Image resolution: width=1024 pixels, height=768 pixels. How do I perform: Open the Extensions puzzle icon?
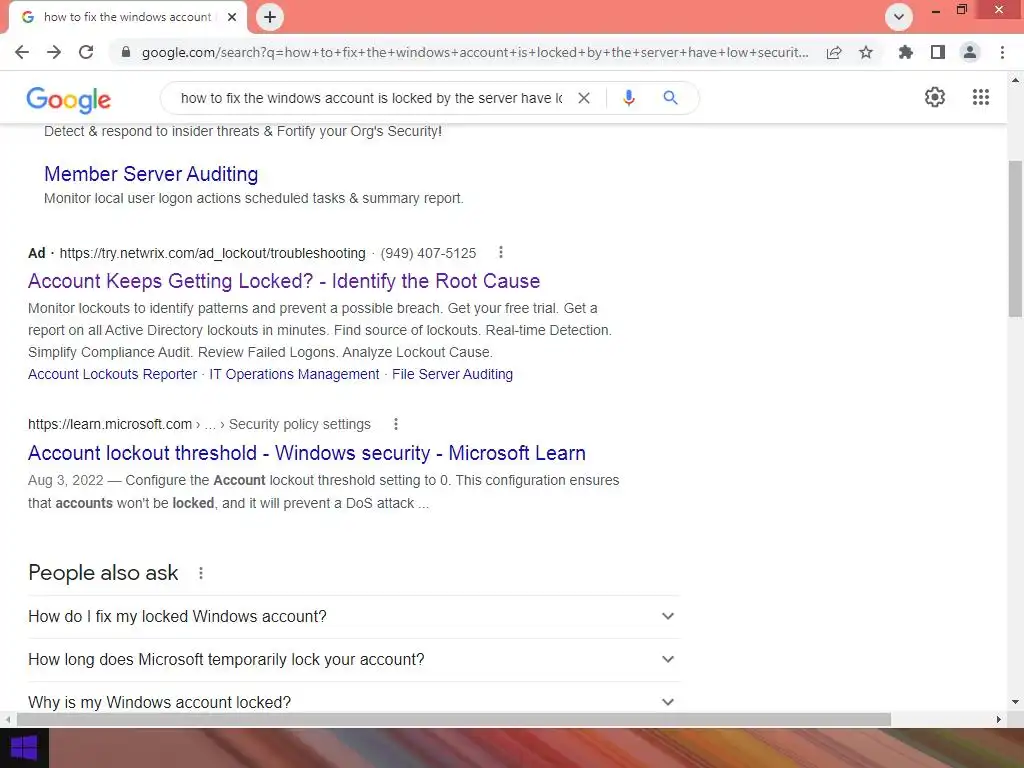(x=905, y=52)
